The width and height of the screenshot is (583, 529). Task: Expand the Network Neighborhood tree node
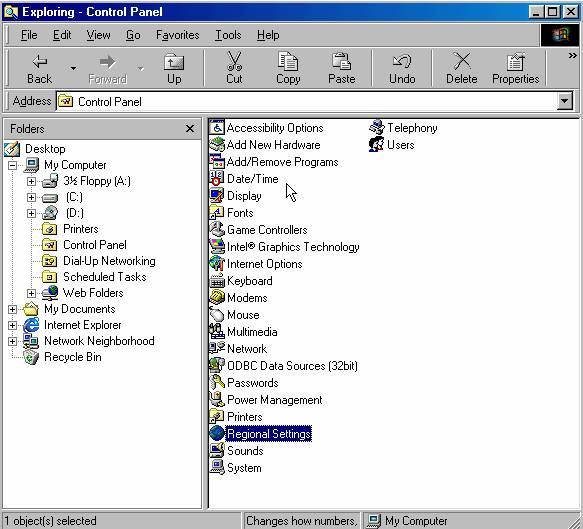(12, 341)
